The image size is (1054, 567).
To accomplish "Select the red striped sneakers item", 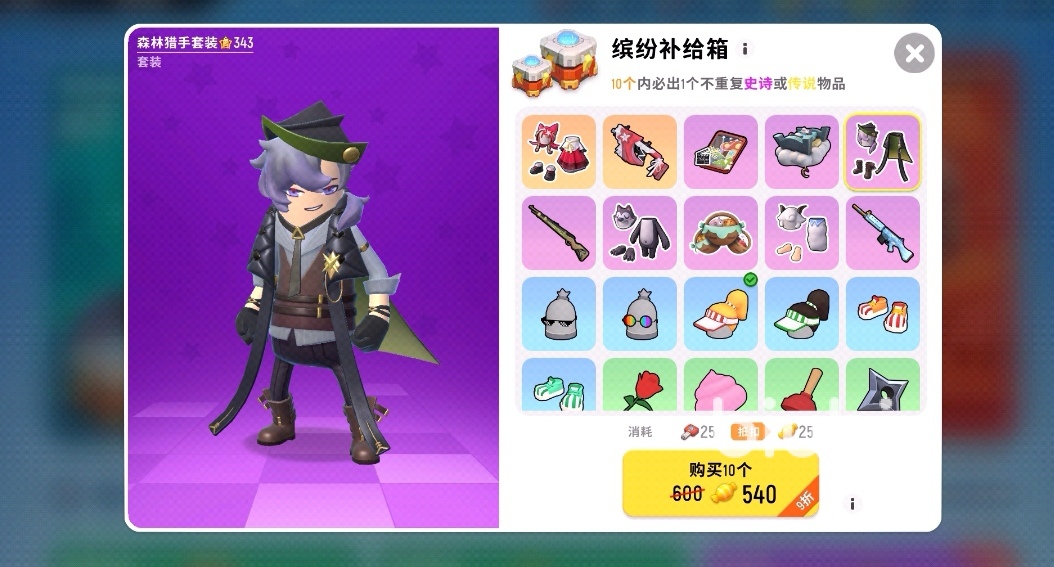I will (883, 314).
